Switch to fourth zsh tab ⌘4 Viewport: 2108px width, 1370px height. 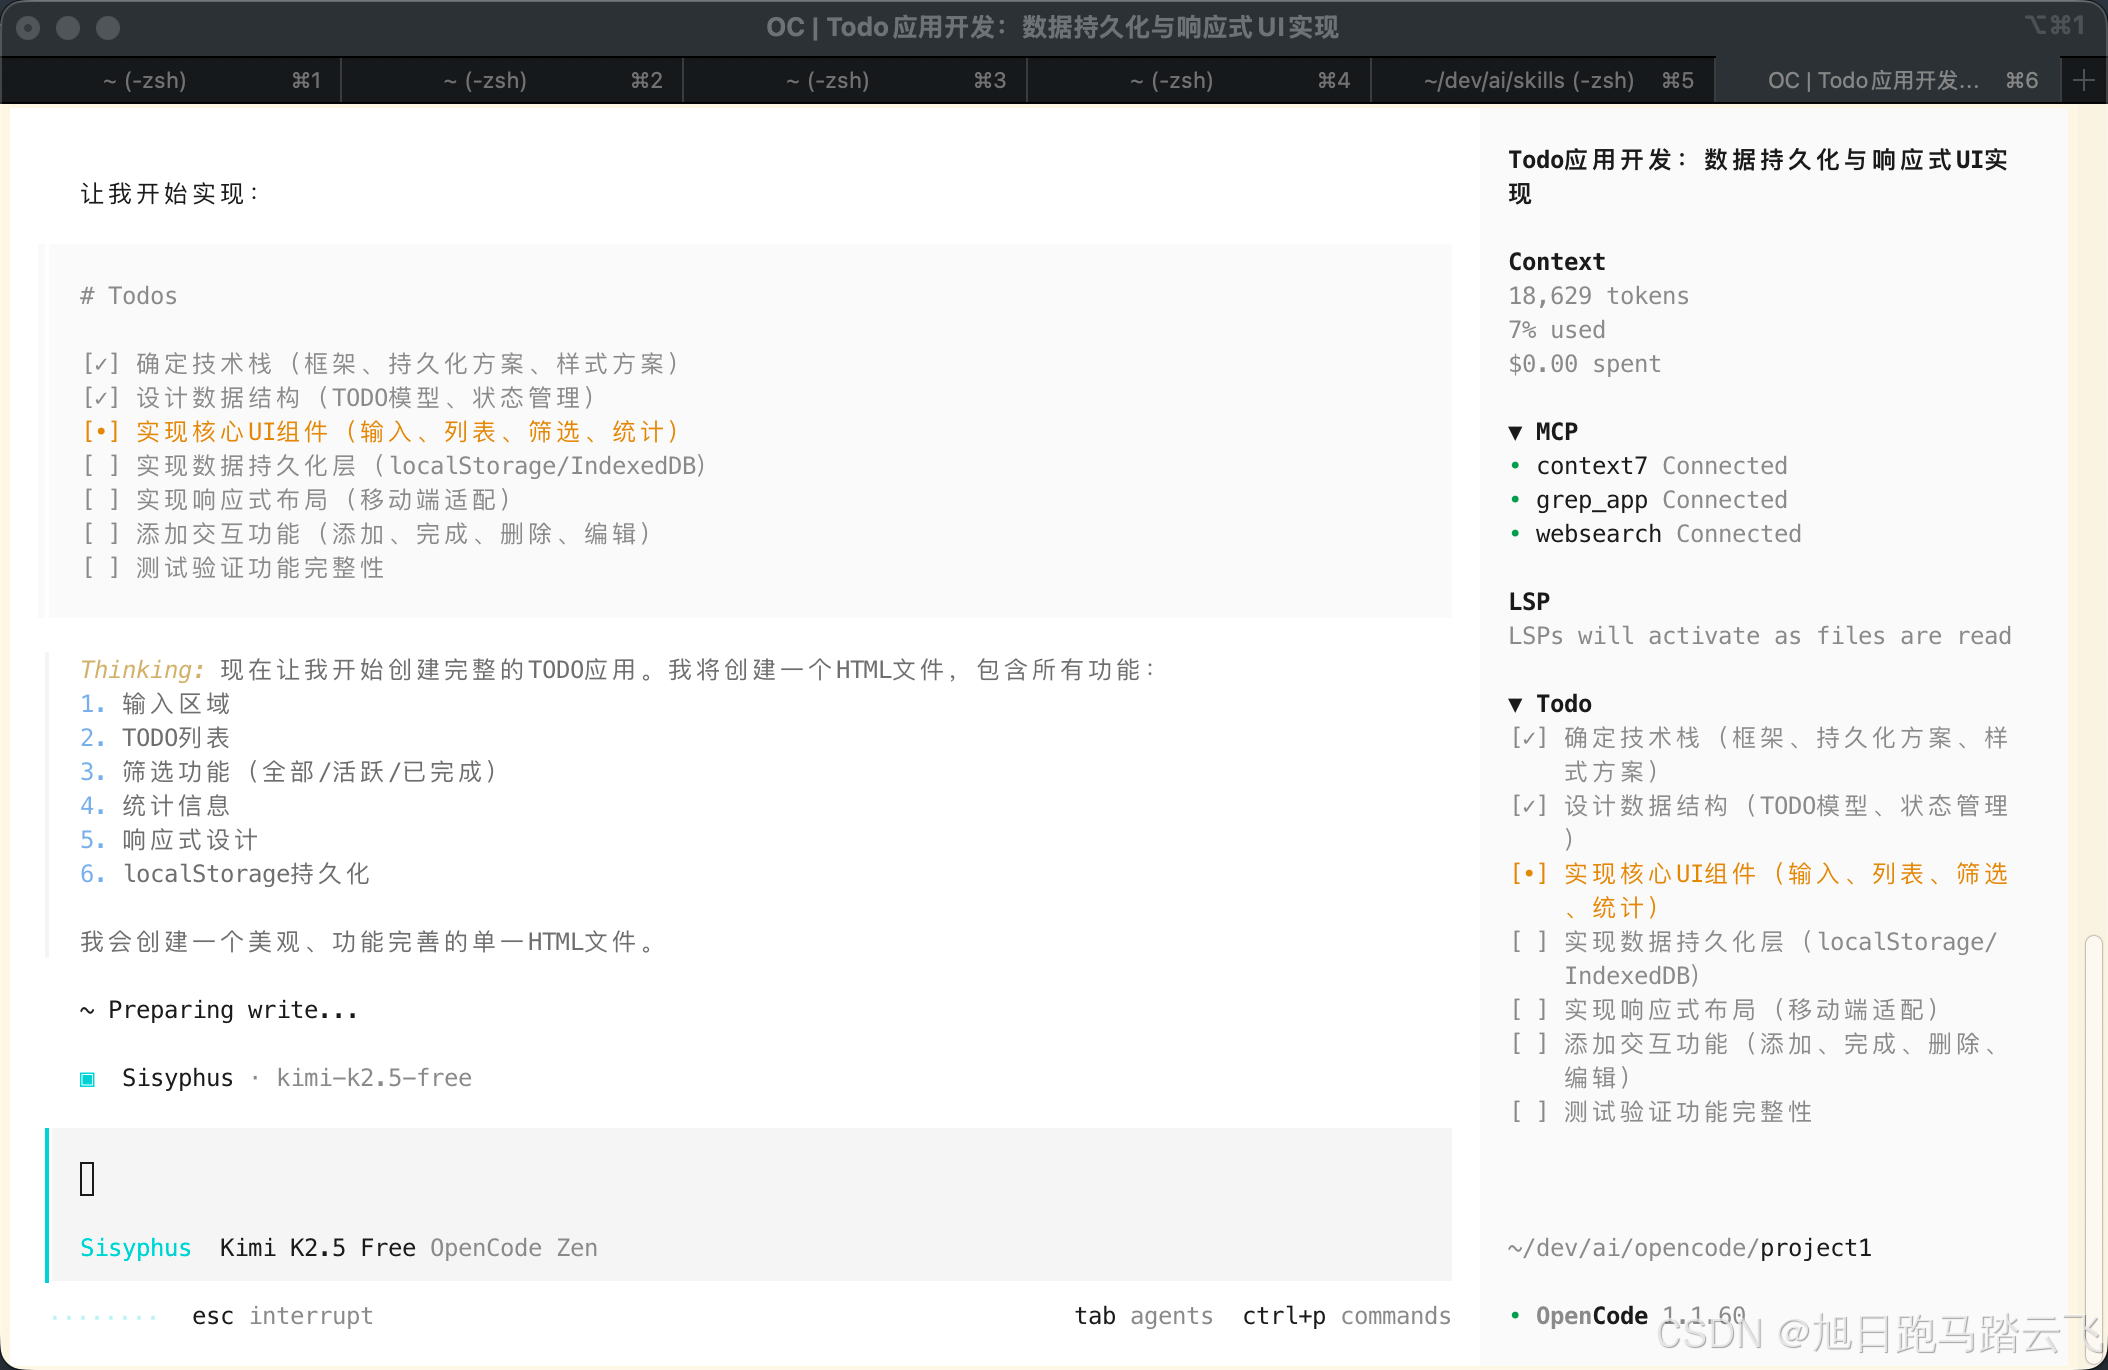pos(1199,80)
